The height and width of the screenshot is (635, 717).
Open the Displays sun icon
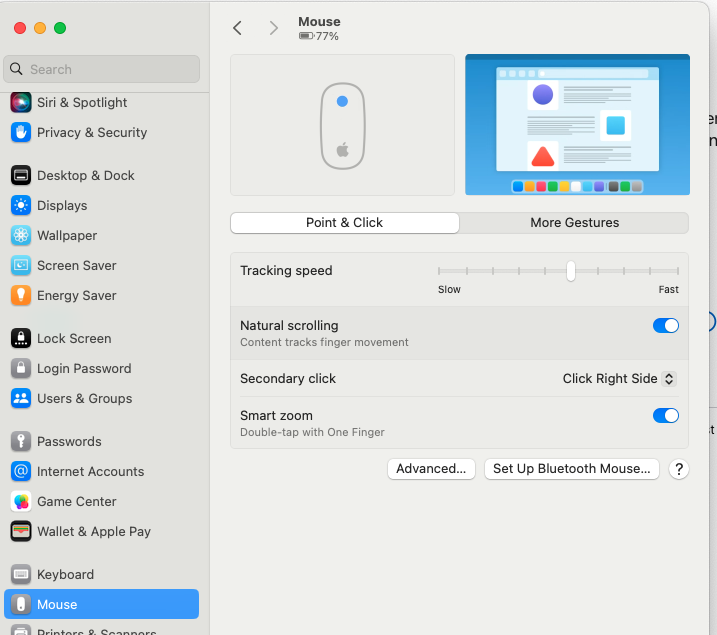pyautogui.click(x=21, y=206)
